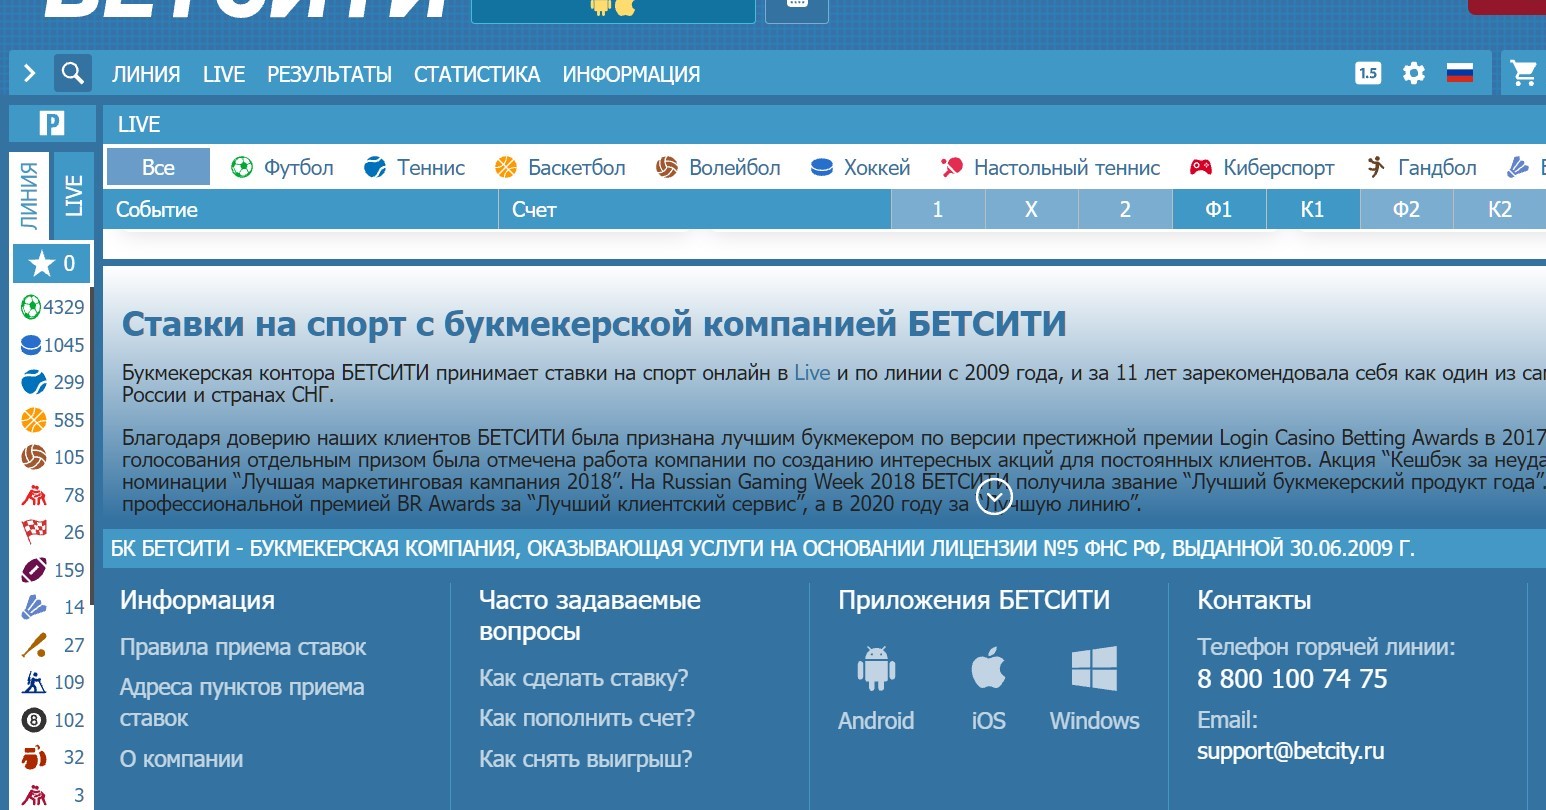This screenshot has width=1546, height=810.
Task: Click the Ф2 column header
Action: tap(1407, 210)
